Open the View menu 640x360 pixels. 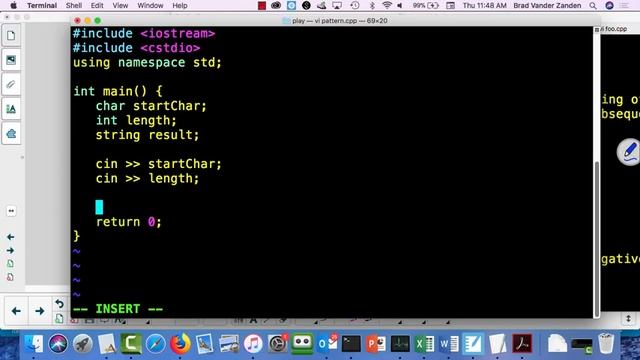point(120,5)
